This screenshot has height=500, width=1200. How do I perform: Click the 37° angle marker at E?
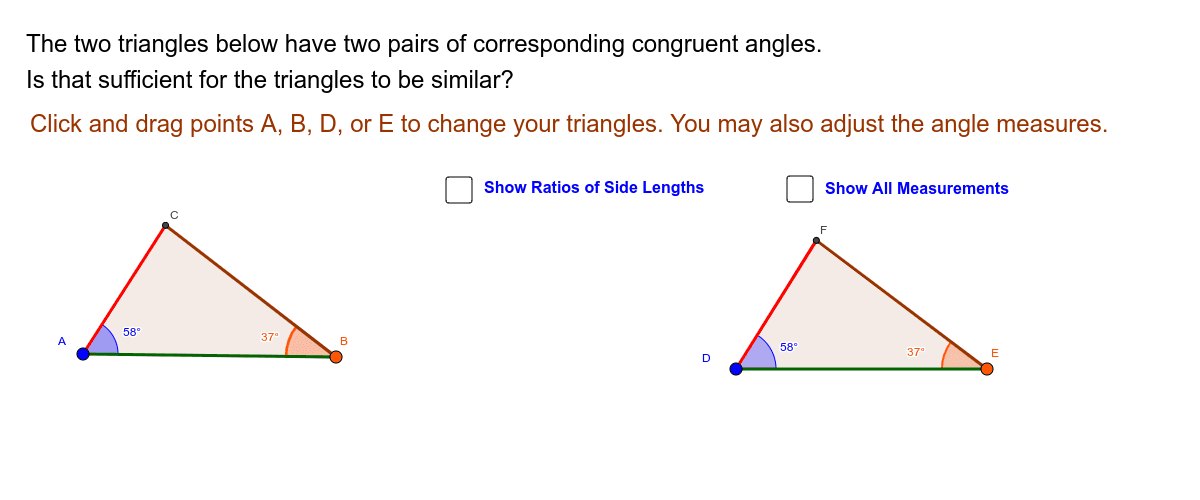click(960, 358)
